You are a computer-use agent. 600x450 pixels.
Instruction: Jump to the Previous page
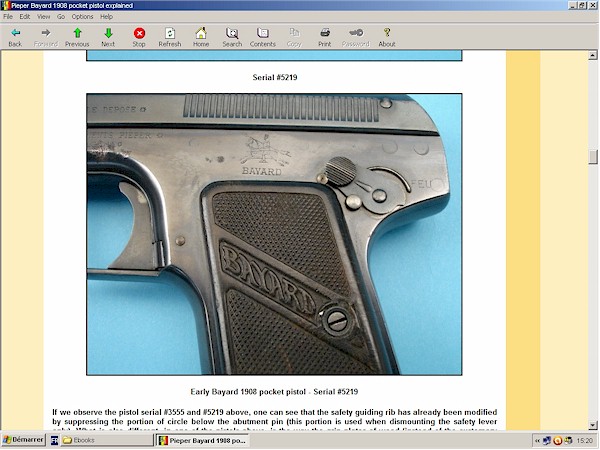[77, 37]
